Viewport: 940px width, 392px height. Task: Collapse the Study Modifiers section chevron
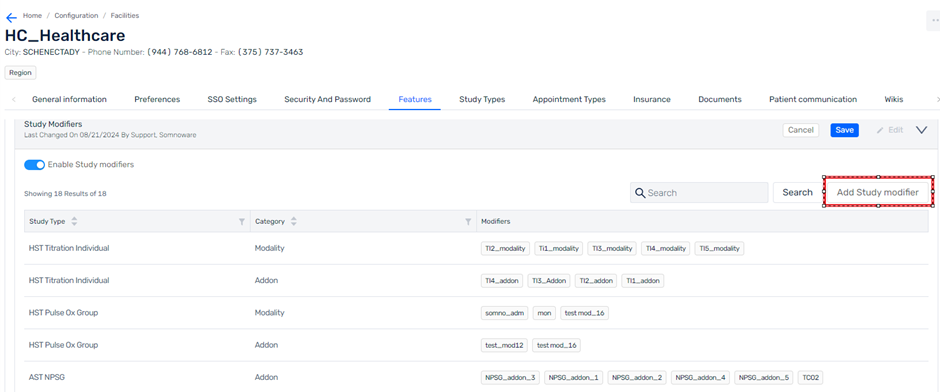(921, 130)
